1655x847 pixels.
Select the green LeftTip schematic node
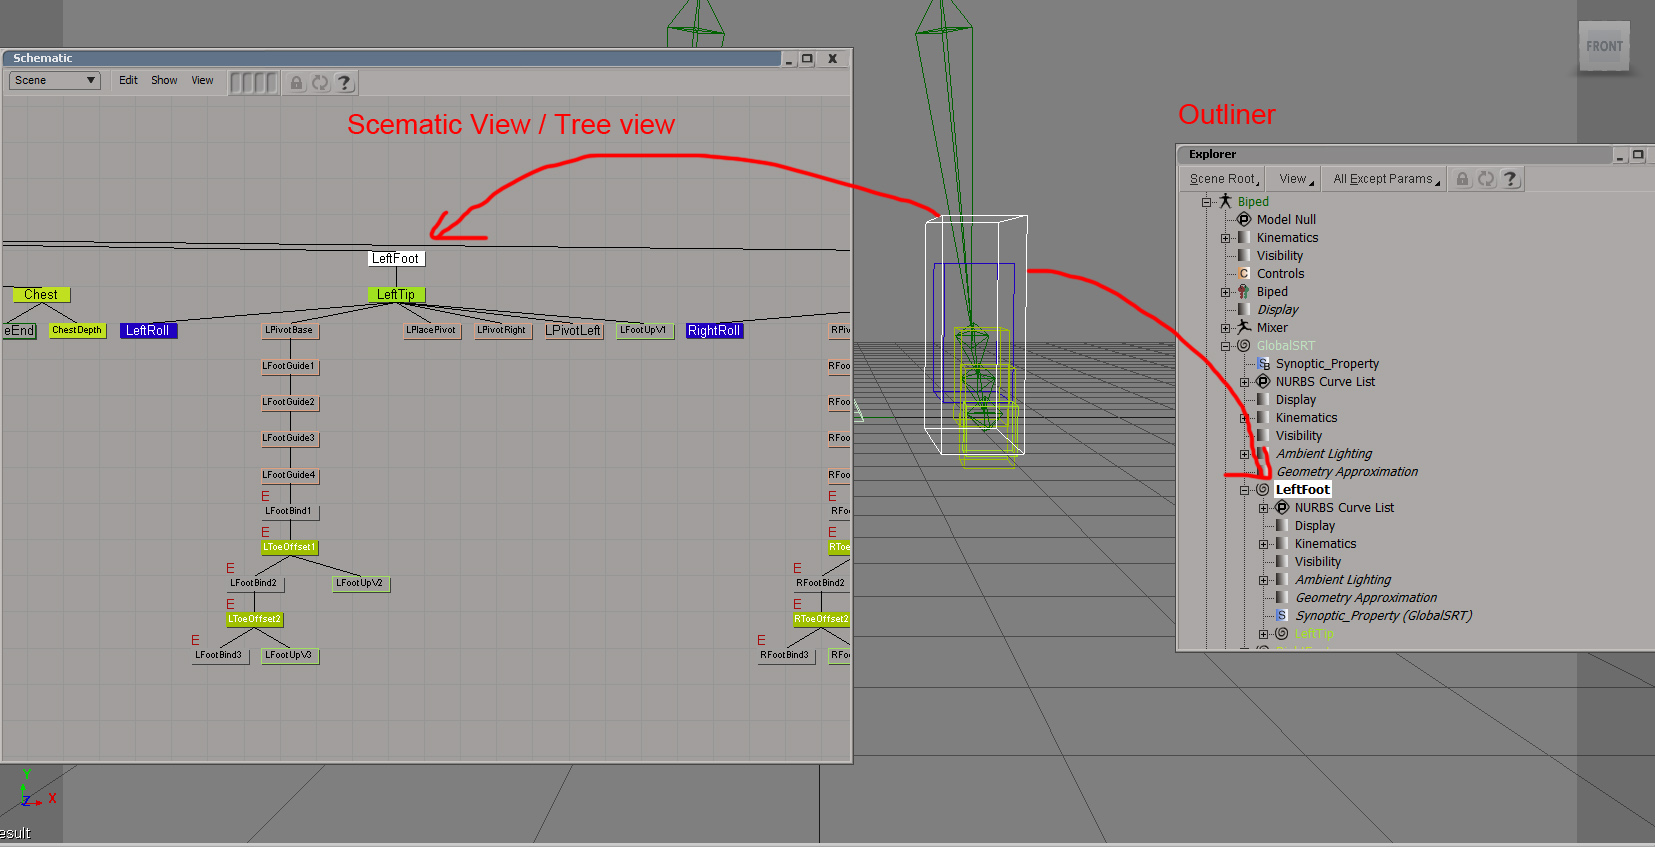(396, 295)
